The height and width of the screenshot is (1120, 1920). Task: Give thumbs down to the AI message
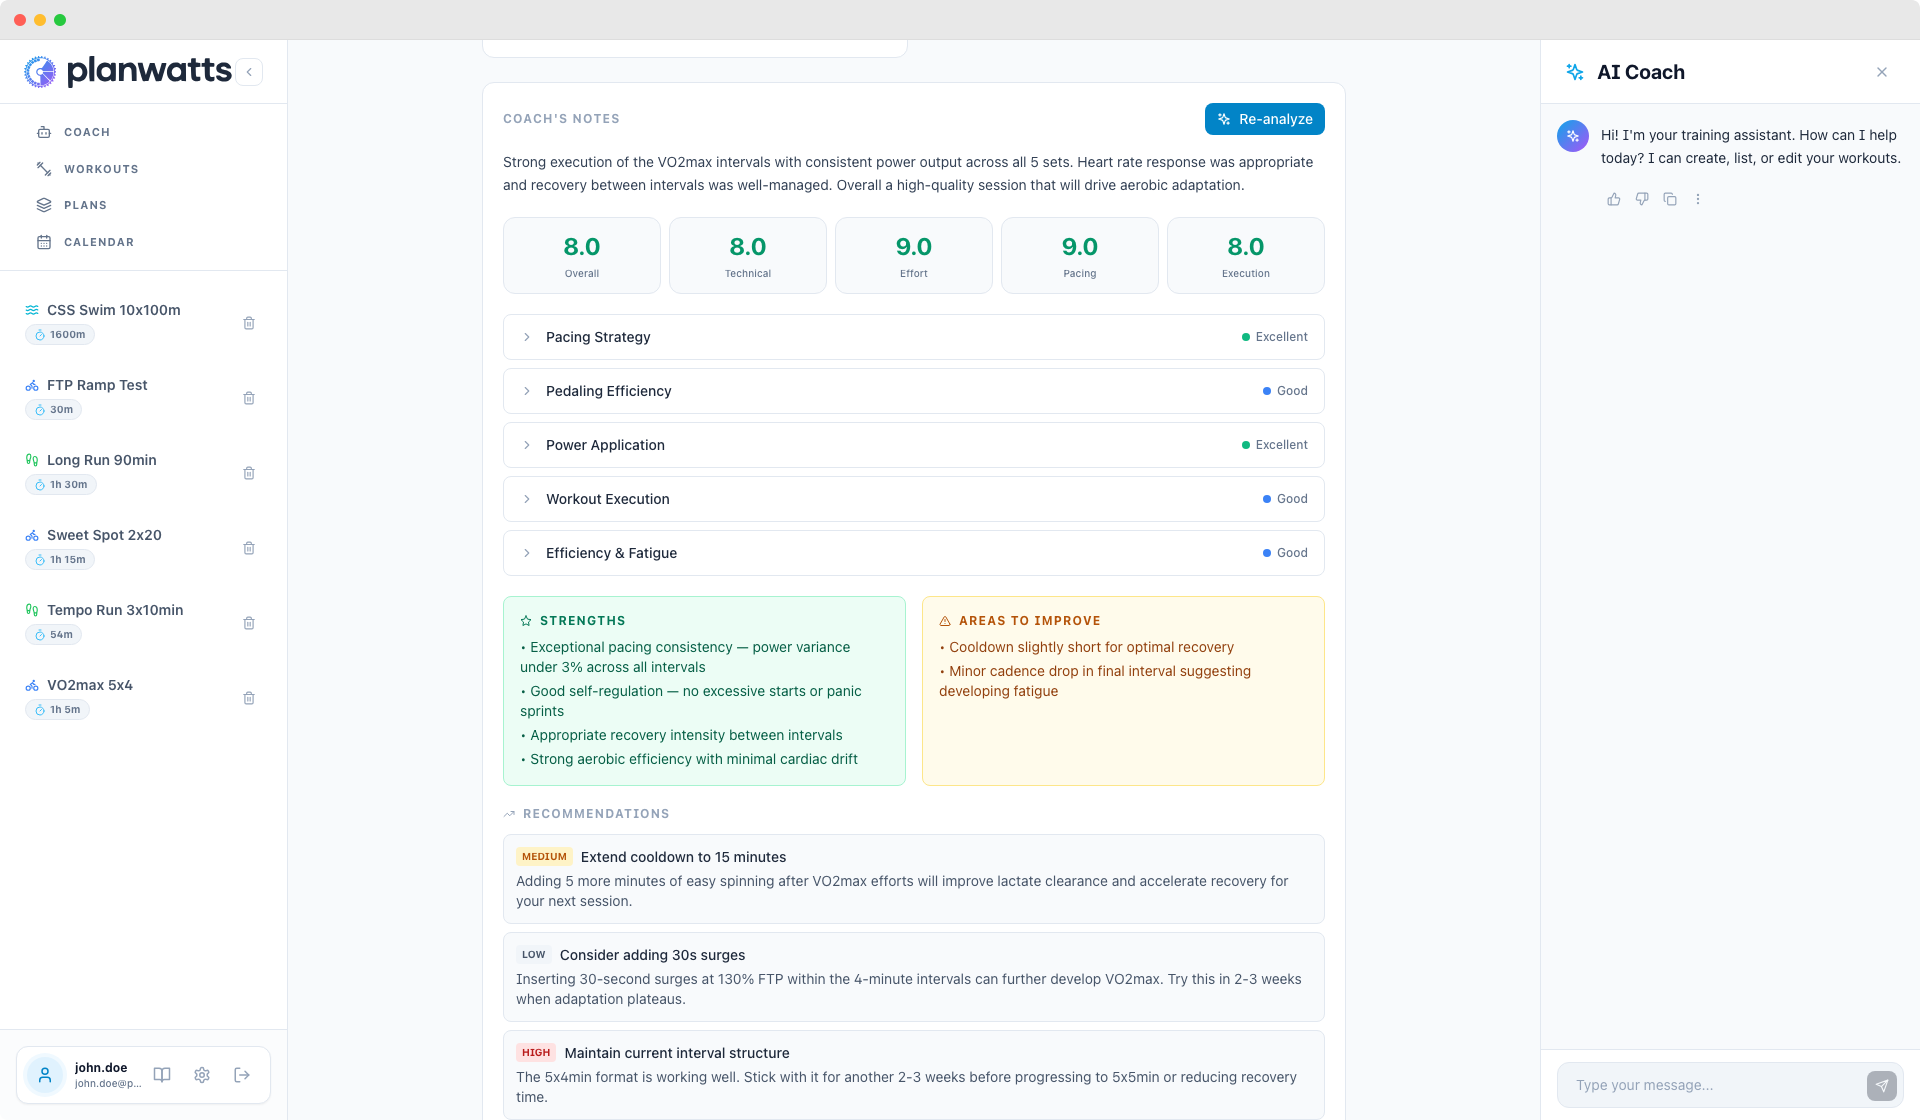click(1642, 199)
